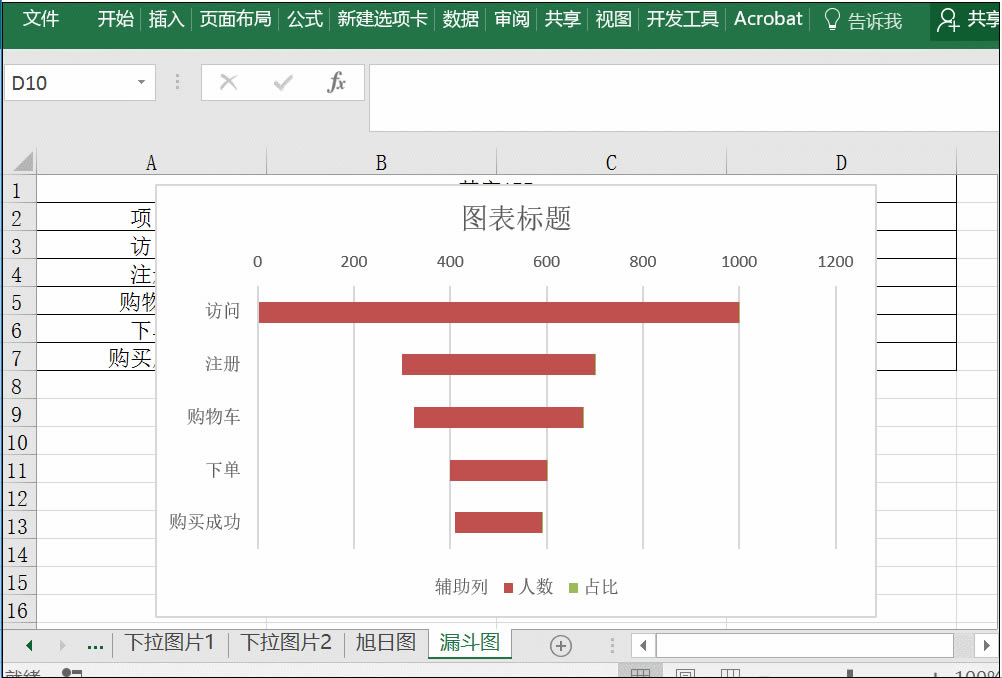Click the Tell Me lightbulb icon

[x=832, y=19]
